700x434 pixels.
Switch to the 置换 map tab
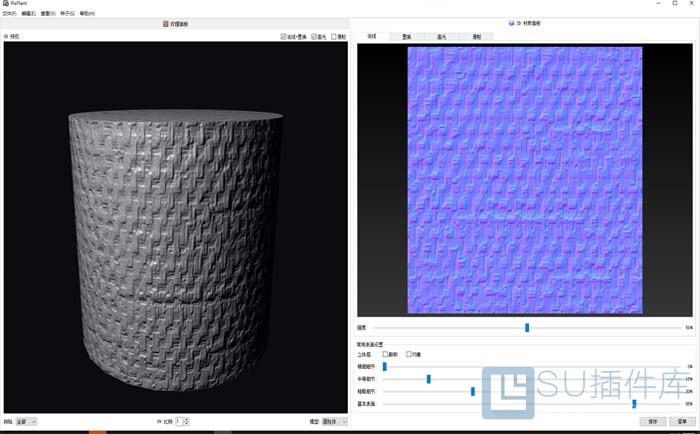pos(406,36)
